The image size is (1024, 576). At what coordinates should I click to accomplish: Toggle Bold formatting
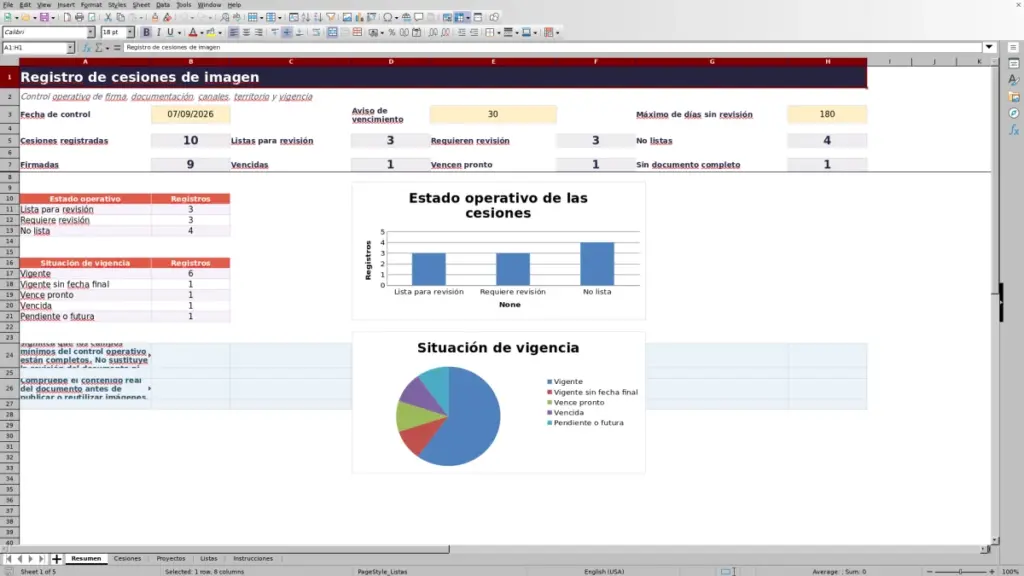pyautogui.click(x=146, y=33)
